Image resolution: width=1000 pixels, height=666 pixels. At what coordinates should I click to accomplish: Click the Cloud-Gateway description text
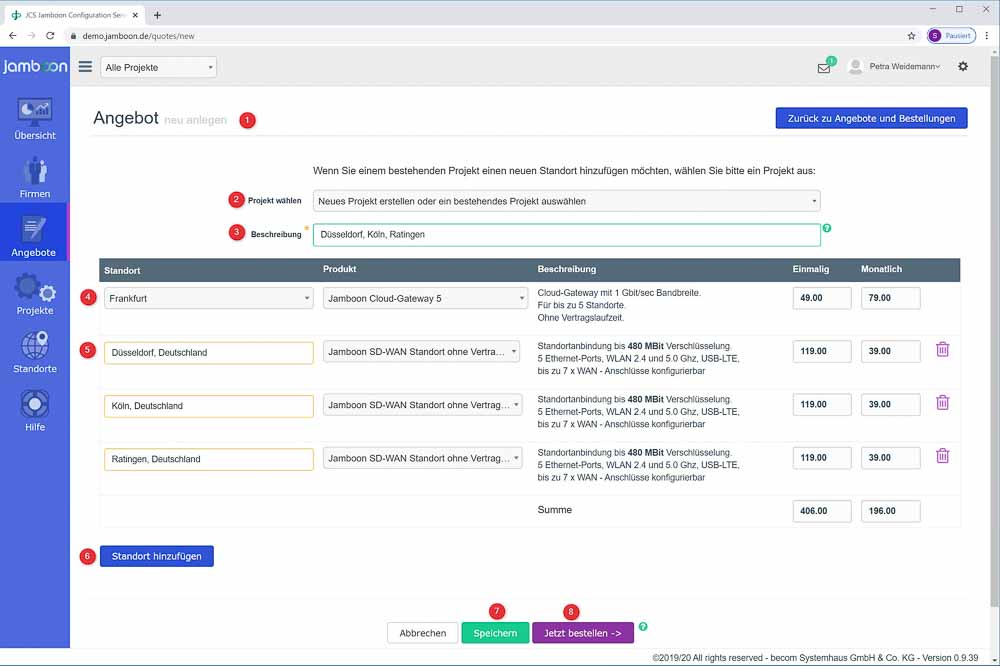click(619, 305)
